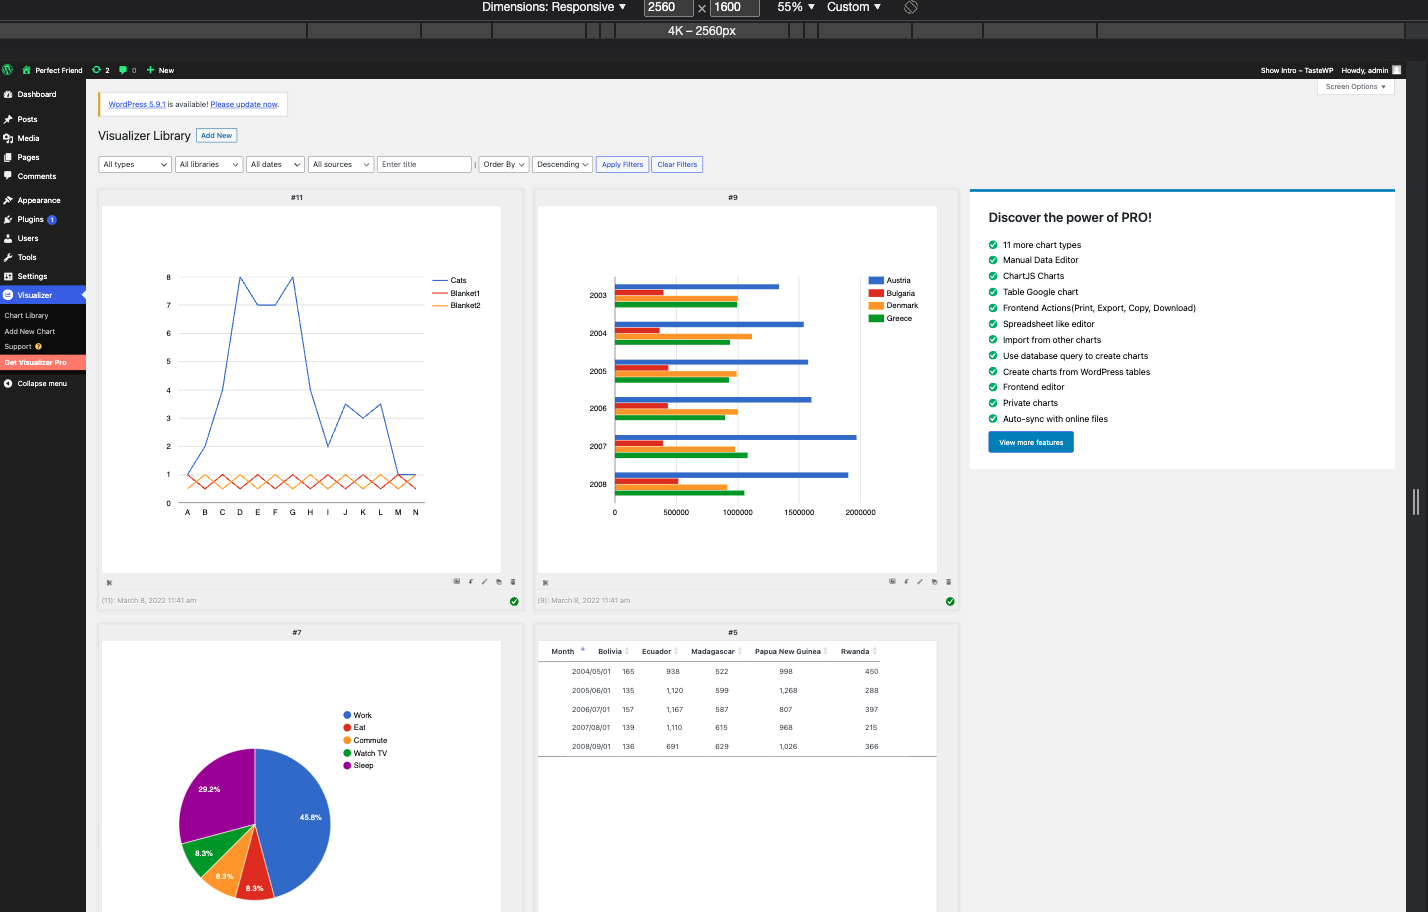Screen dimensions: 1428x912
Task: Click Austria blue legend swatch
Action: pyautogui.click(x=876, y=281)
